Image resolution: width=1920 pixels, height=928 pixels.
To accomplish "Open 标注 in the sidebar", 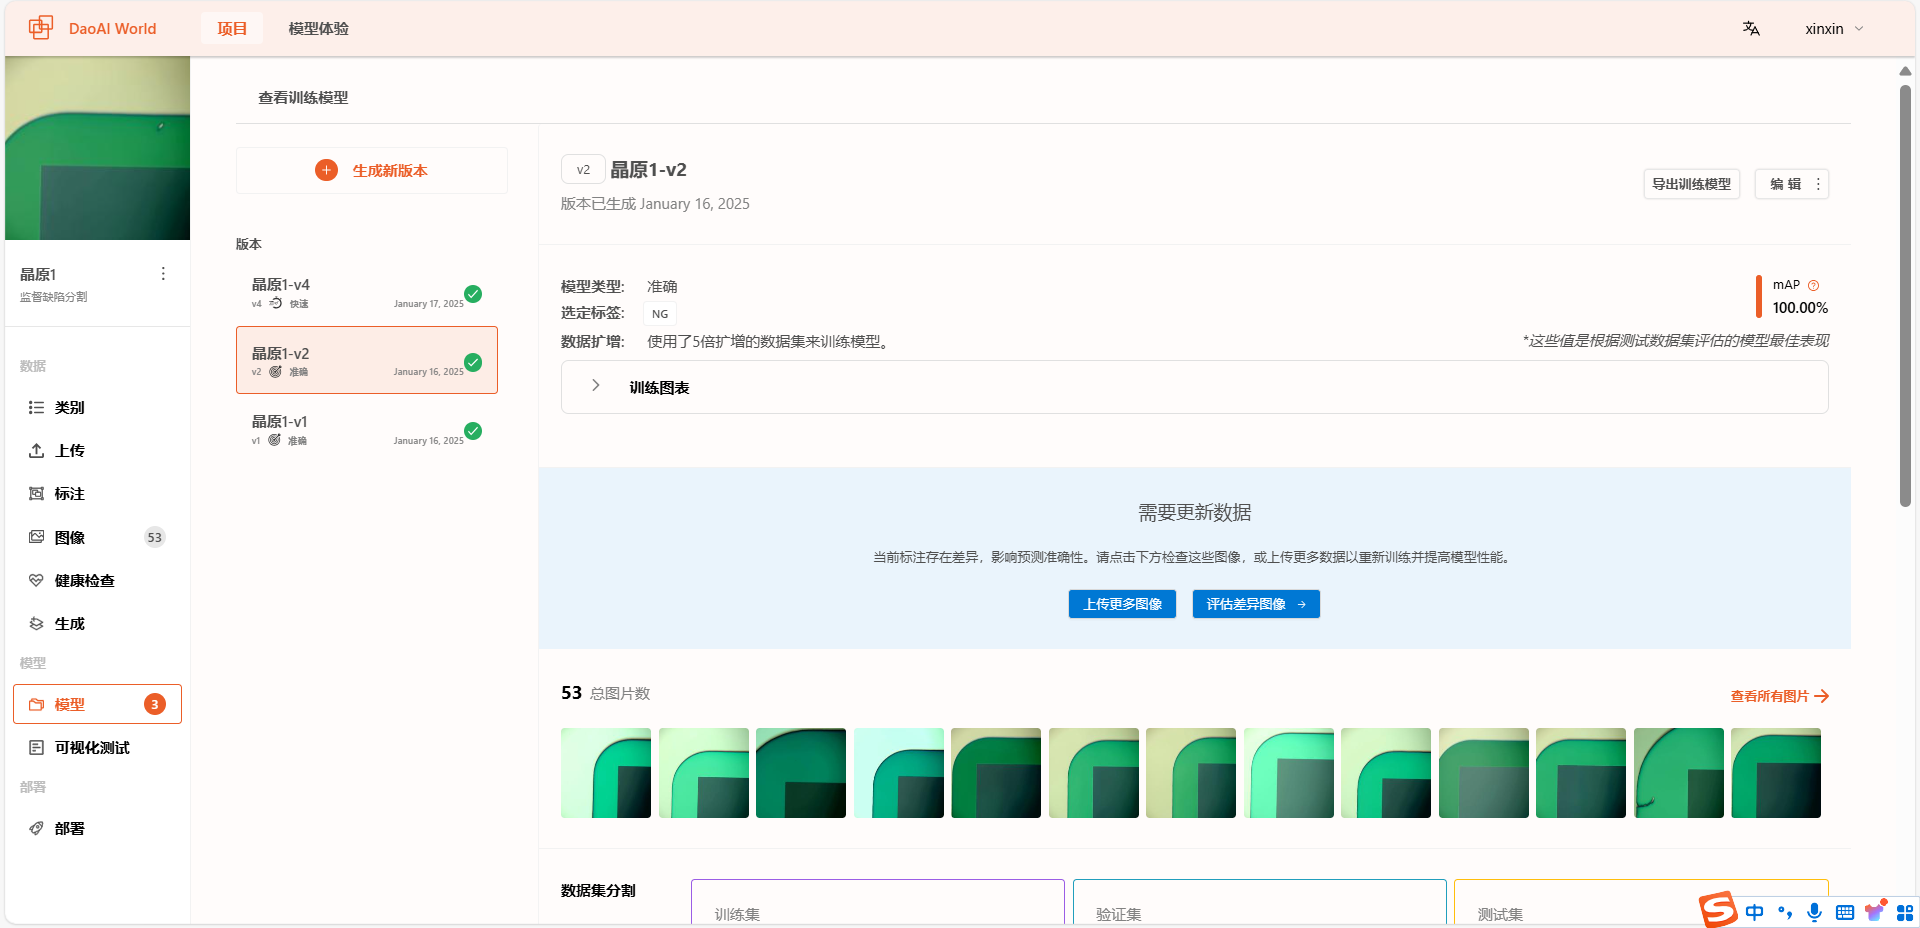I will (x=97, y=494).
